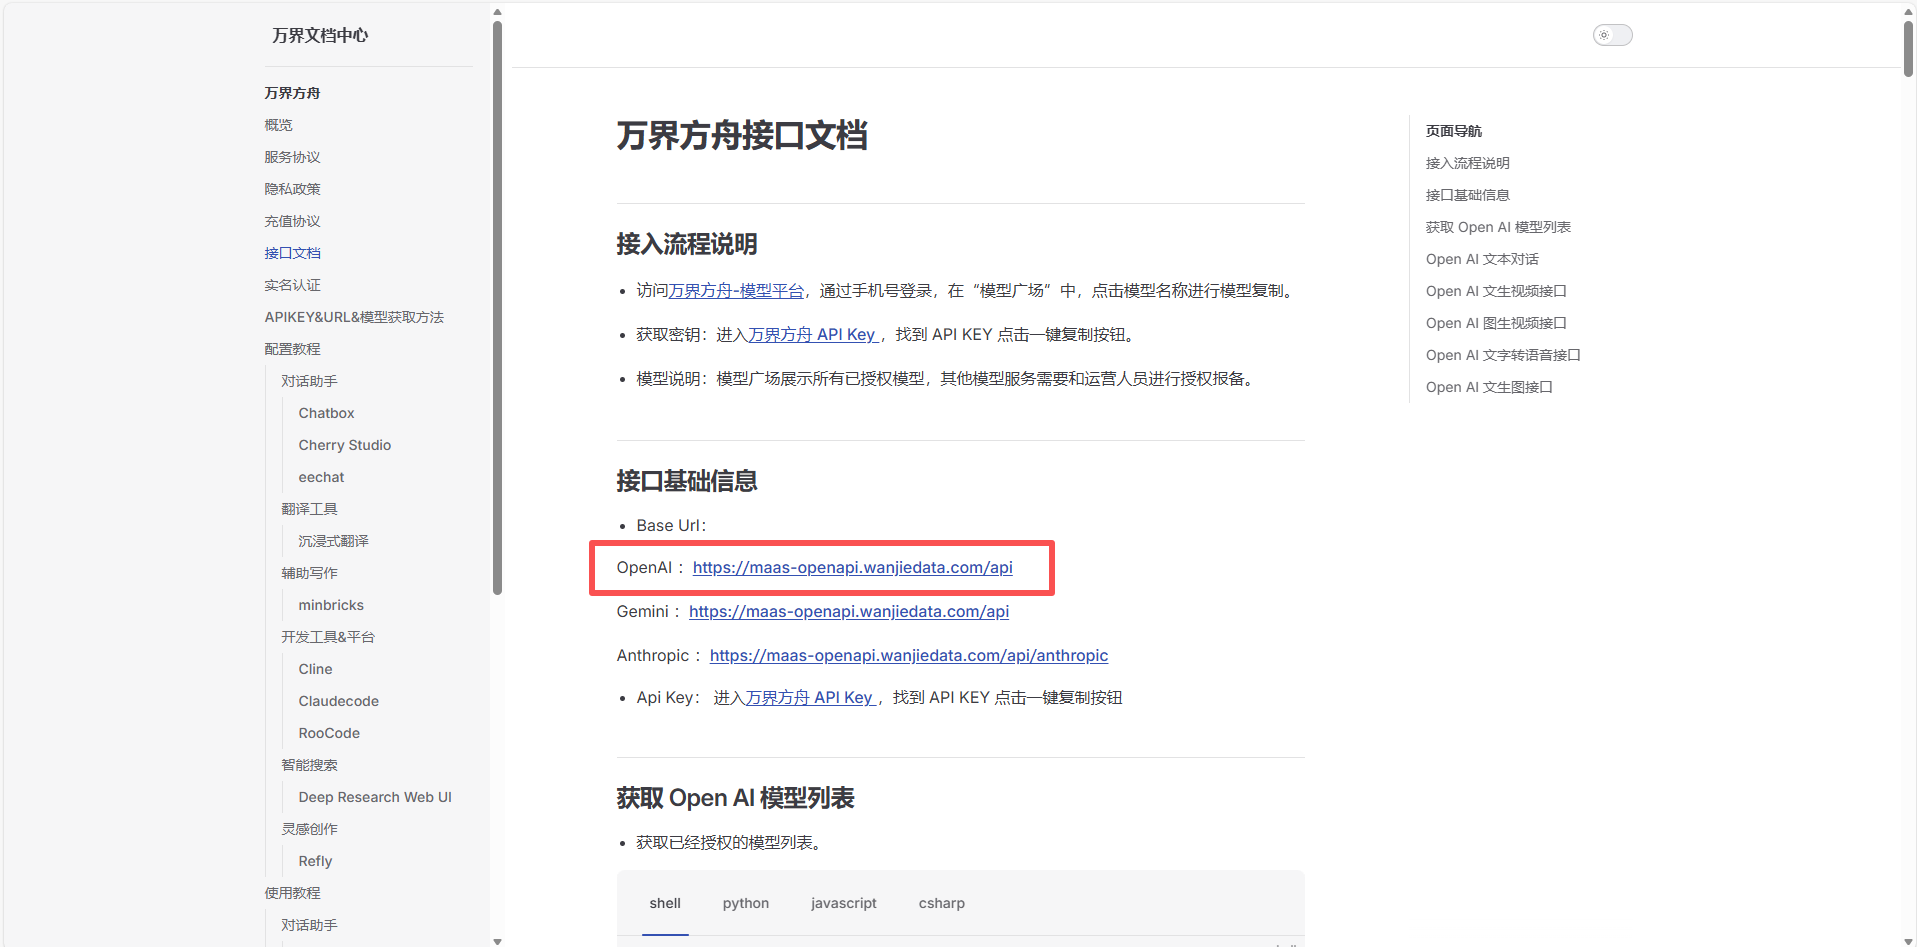Jump to 接口基础信息 via page navigation
The image size is (1917, 947).
pos(1467,195)
